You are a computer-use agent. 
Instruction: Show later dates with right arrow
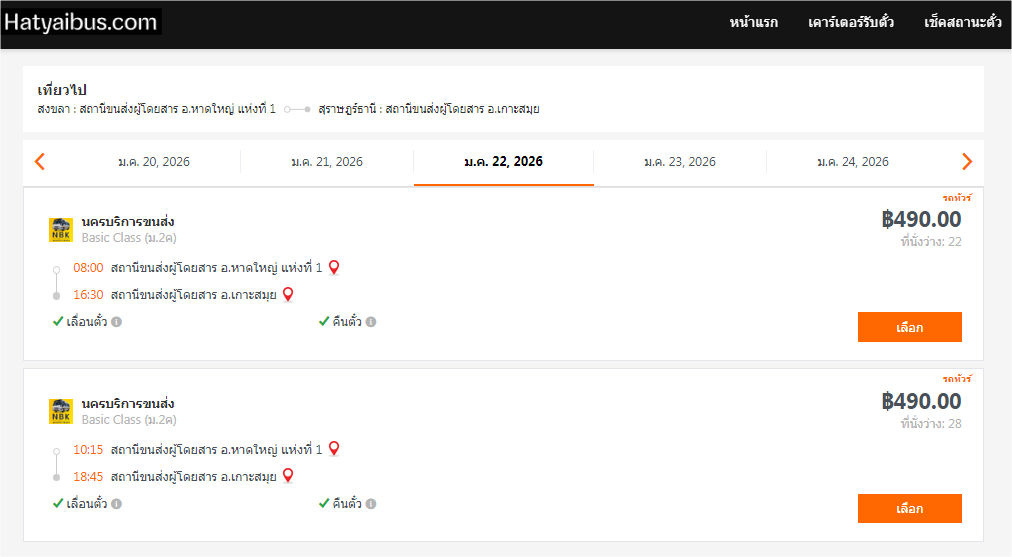tap(967, 161)
